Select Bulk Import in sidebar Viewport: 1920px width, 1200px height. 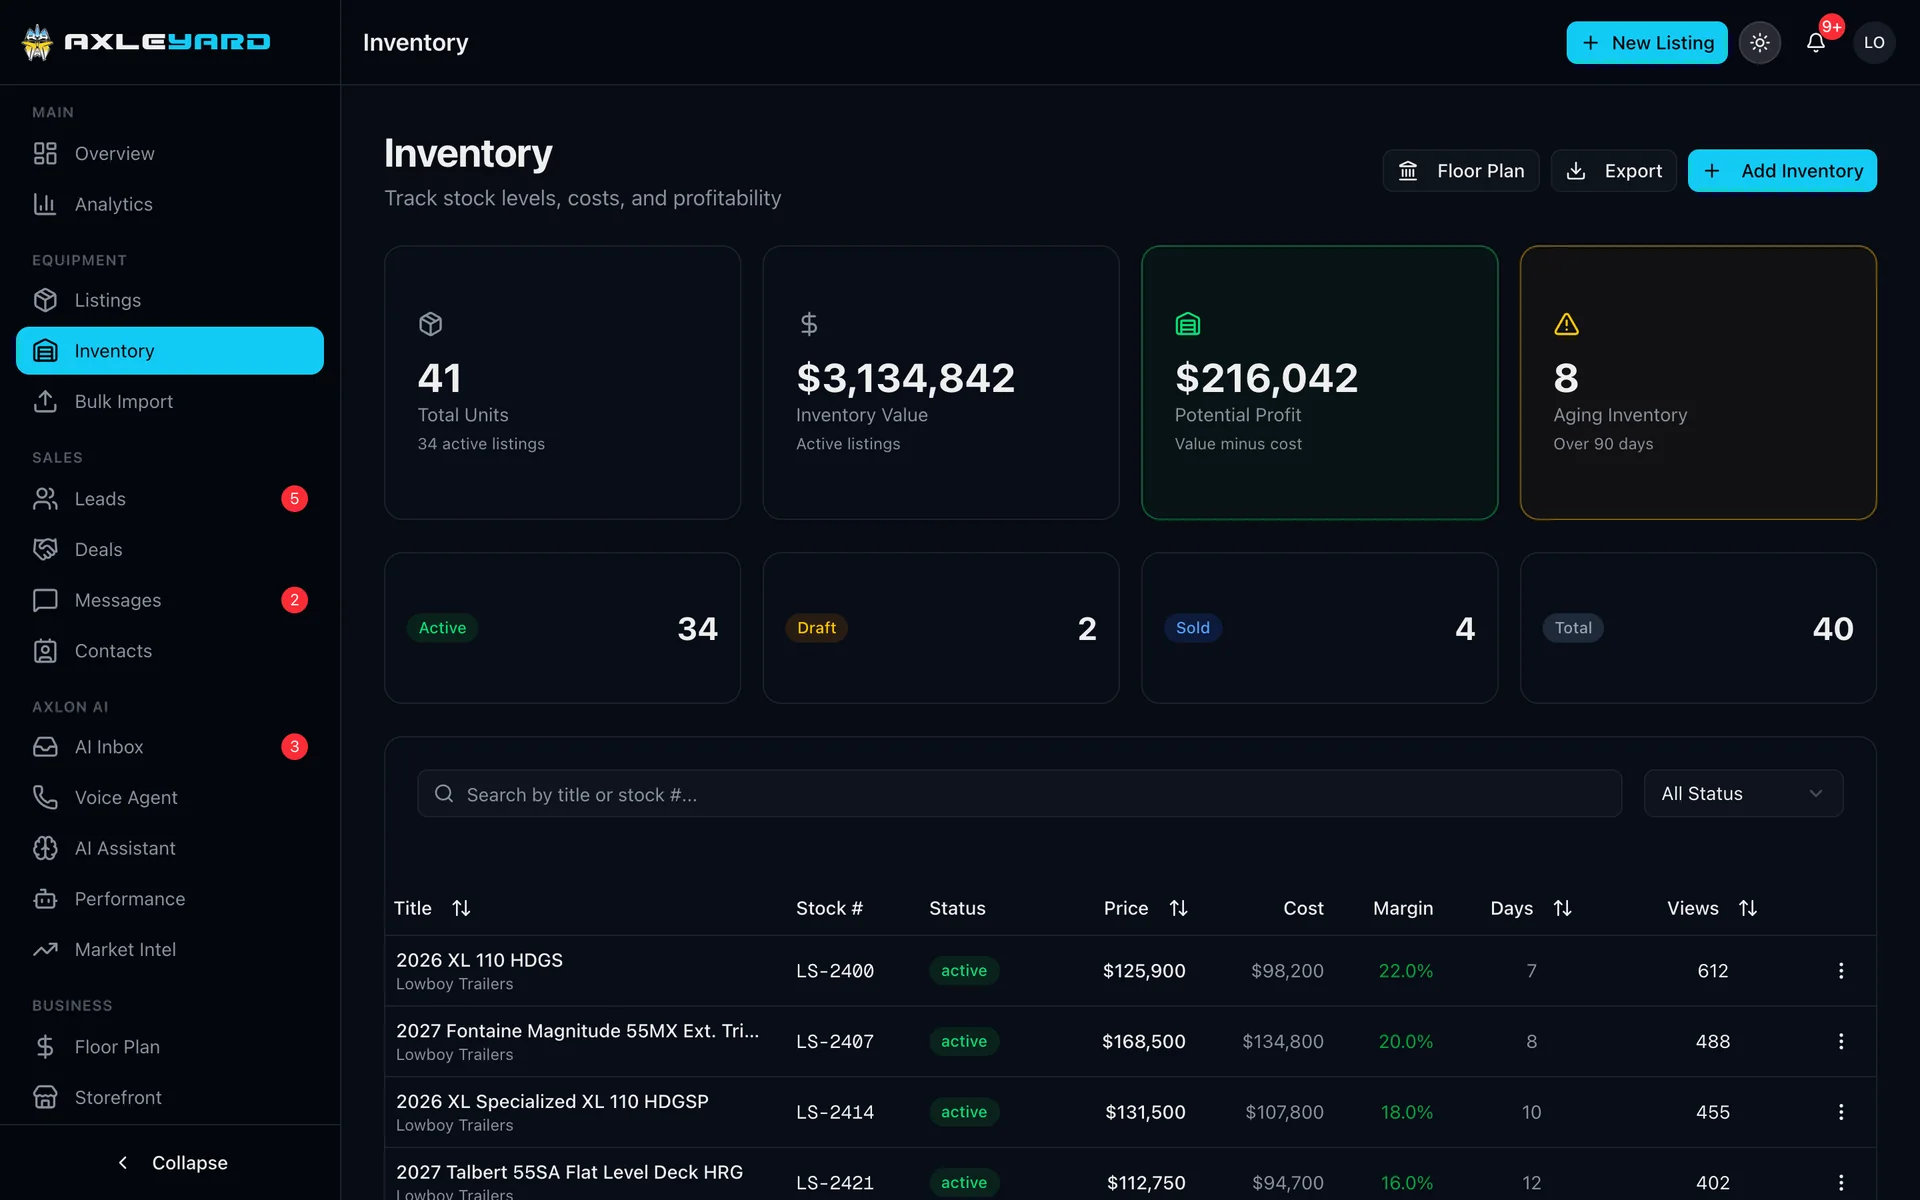pyautogui.click(x=170, y=401)
